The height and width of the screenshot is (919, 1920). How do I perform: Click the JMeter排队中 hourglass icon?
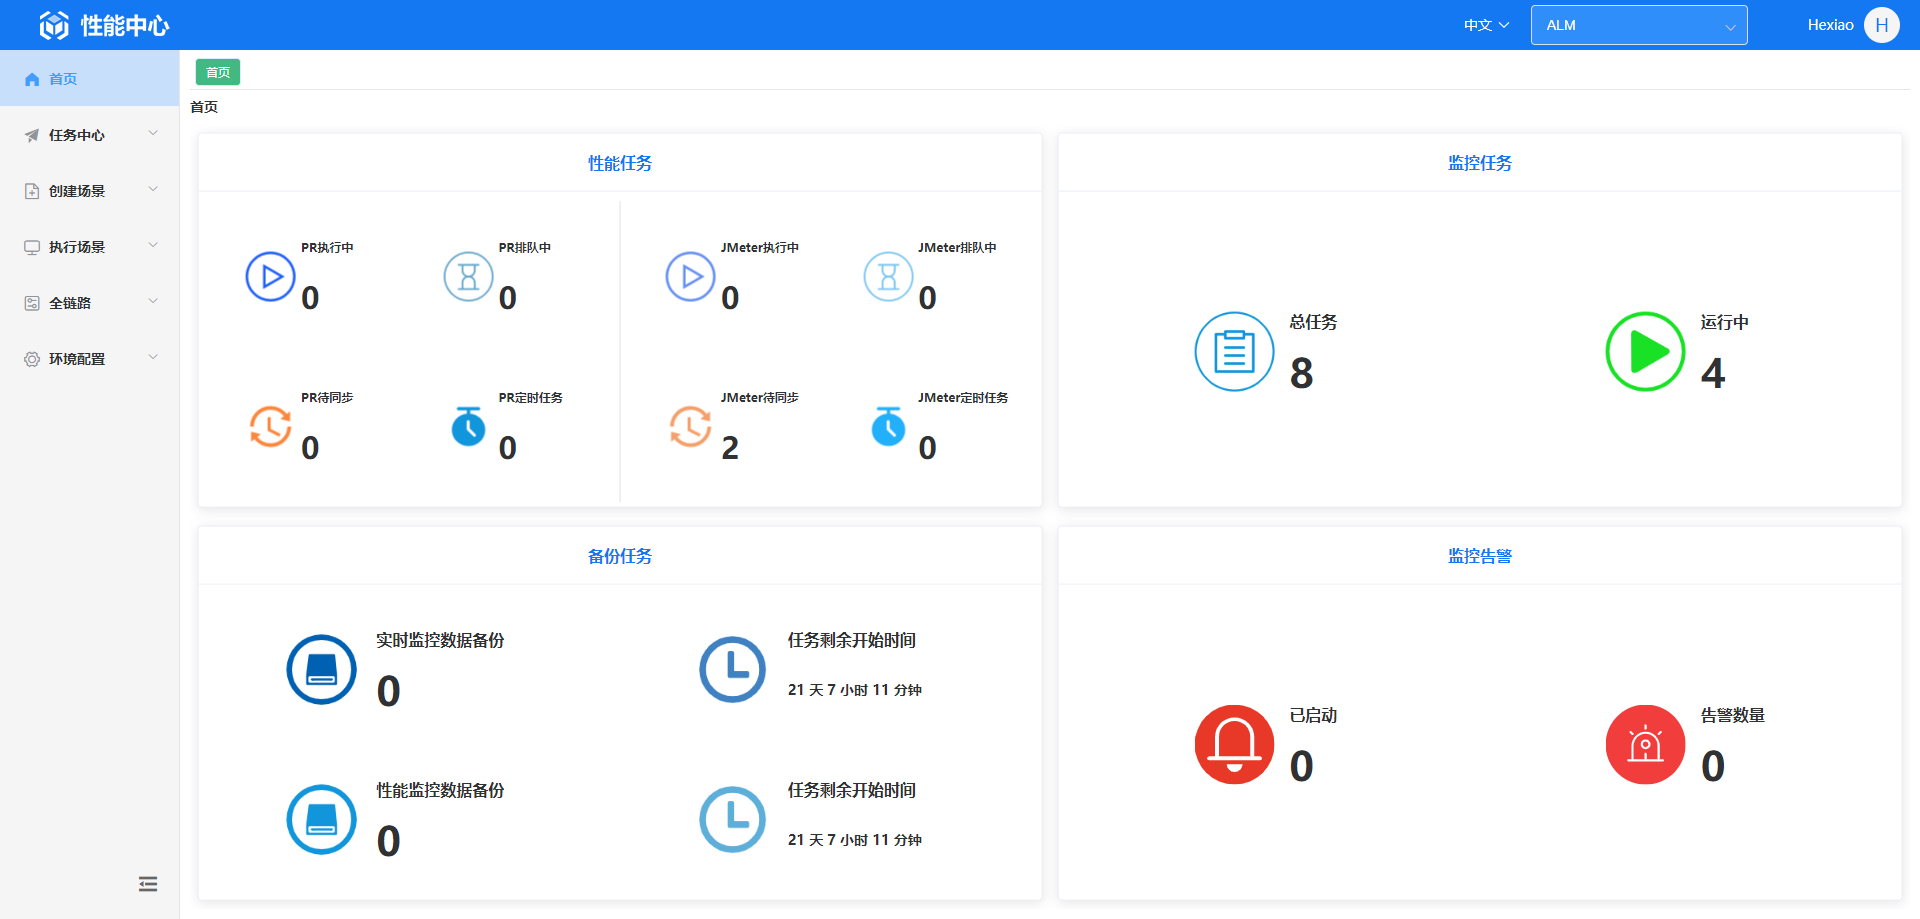[888, 277]
